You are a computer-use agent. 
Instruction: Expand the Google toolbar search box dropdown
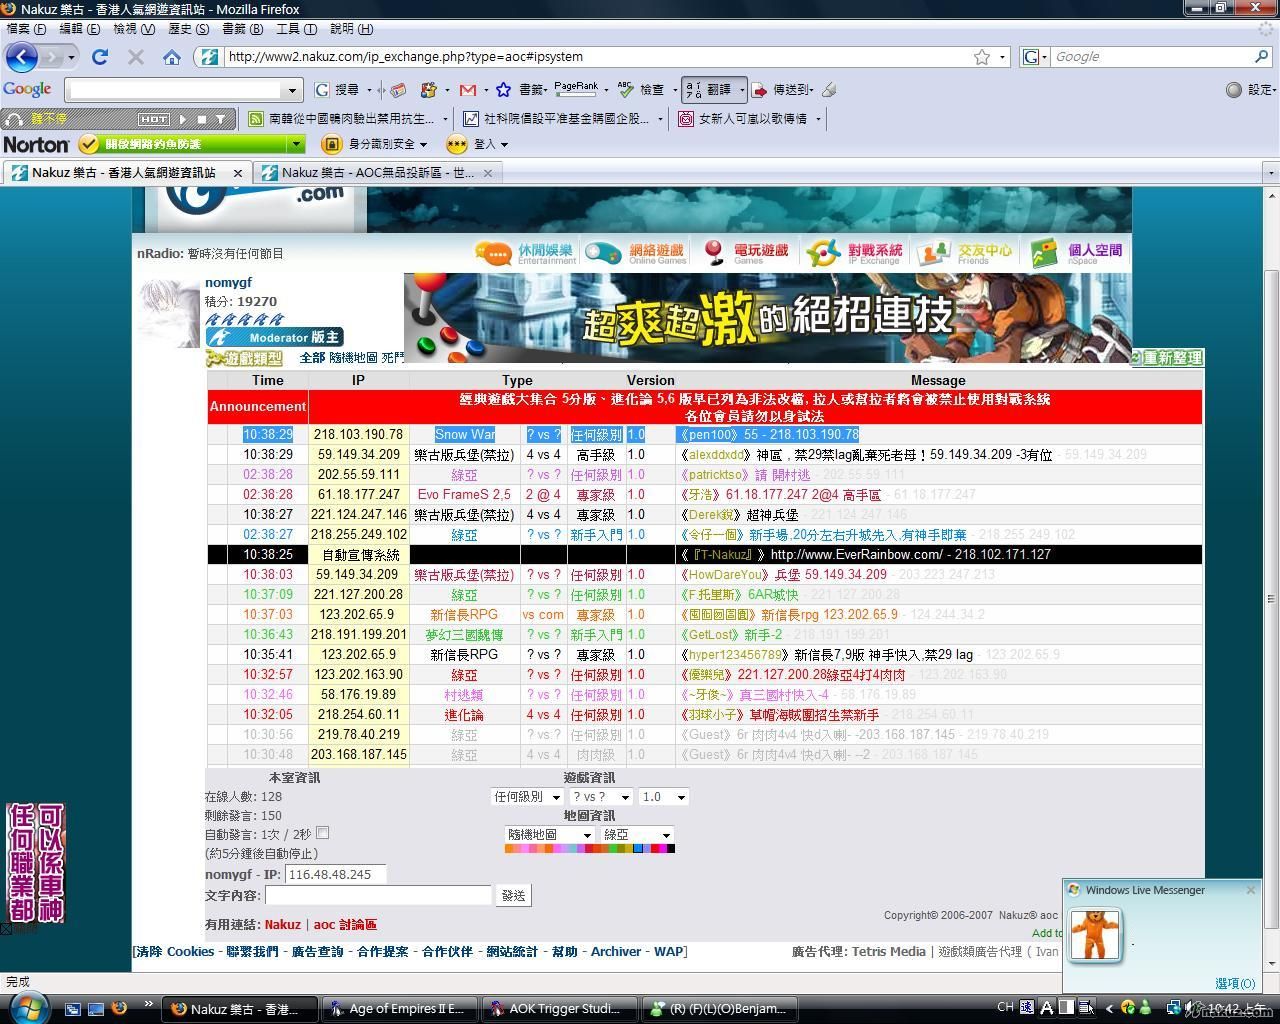click(x=292, y=90)
